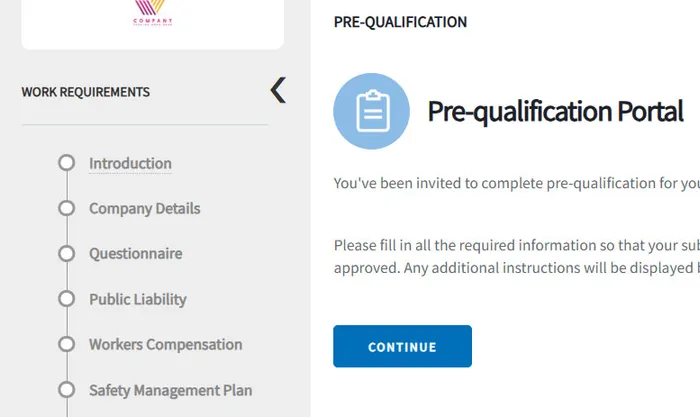Select the Safety Management Plan step circle
Image resolution: width=700 pixels, height=417 pixels.
(x=67, y=390)
